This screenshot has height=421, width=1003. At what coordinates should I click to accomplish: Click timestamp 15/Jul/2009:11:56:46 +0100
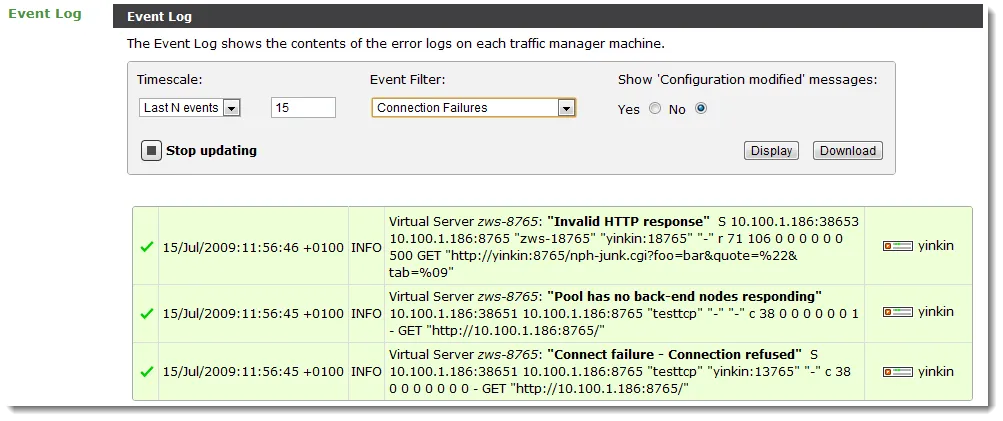click(x=253, y=248)
